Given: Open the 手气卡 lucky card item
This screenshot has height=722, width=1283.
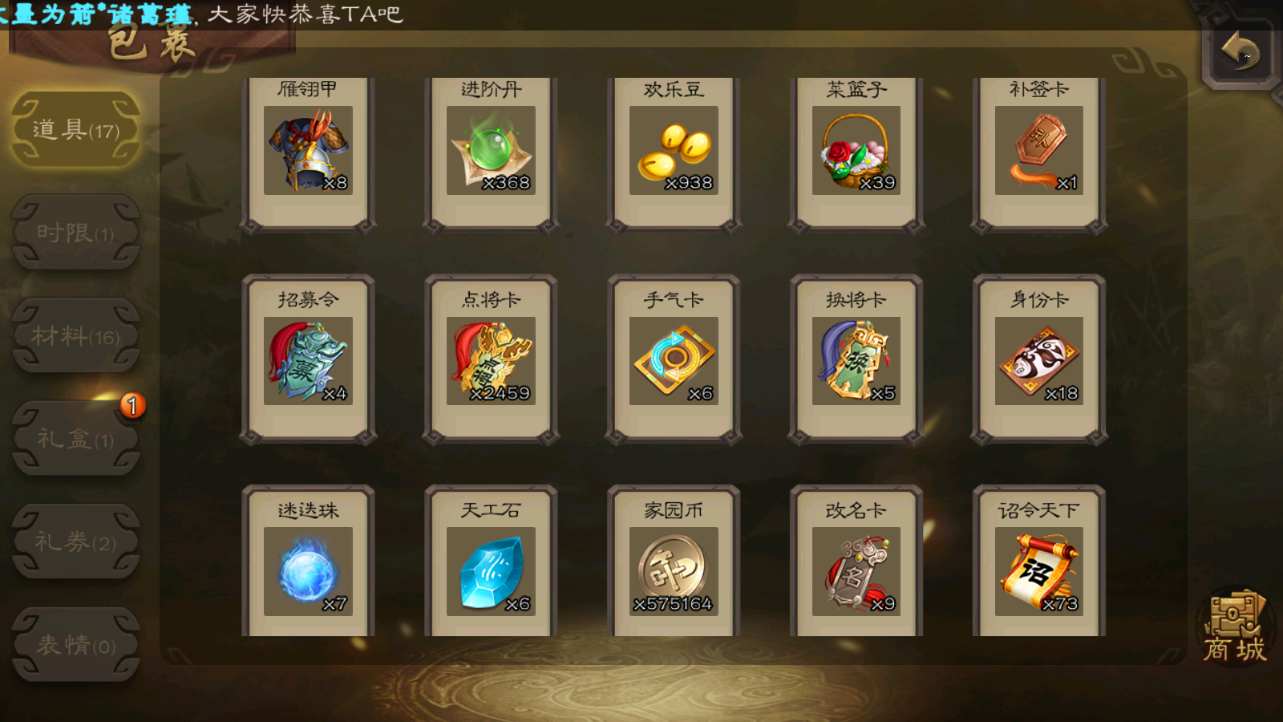Looking at the screenshot, I should (673, 360).
